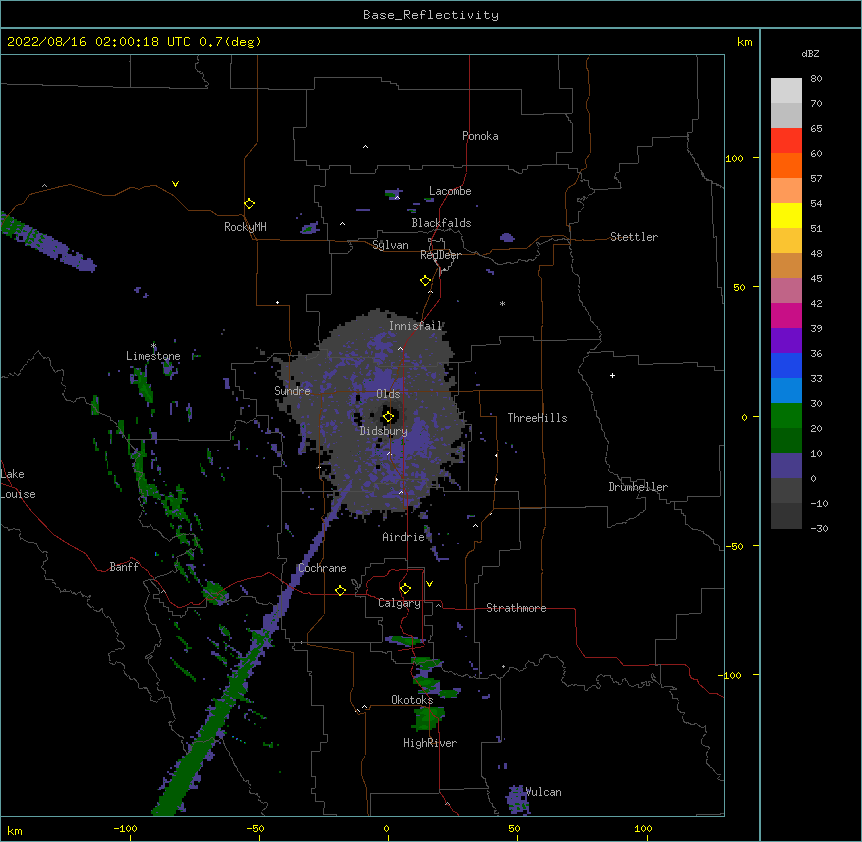Image resolution: width=862 pixels, height=842 pixels.
Task: Click the yellow diamond marker below Cochrane
Action: 340,590
